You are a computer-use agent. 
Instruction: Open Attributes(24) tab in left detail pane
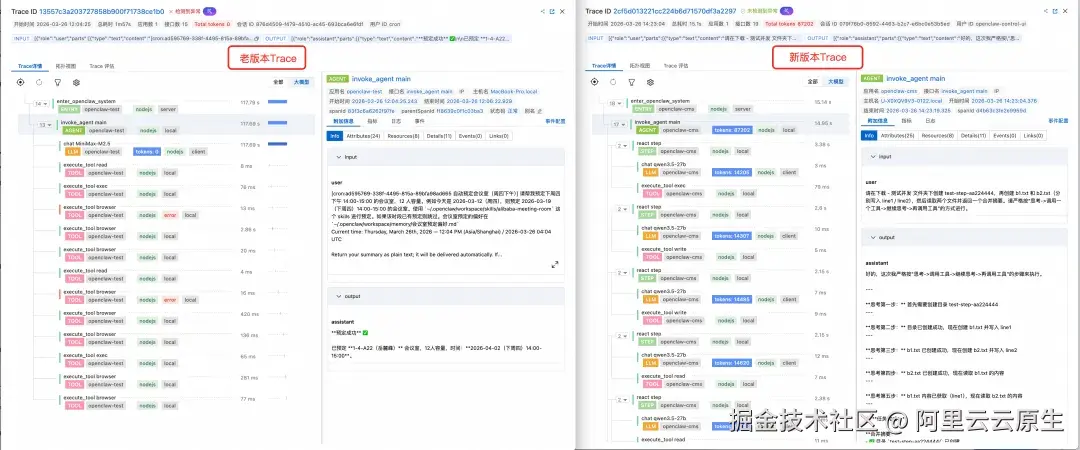click(x=365, y=136)
